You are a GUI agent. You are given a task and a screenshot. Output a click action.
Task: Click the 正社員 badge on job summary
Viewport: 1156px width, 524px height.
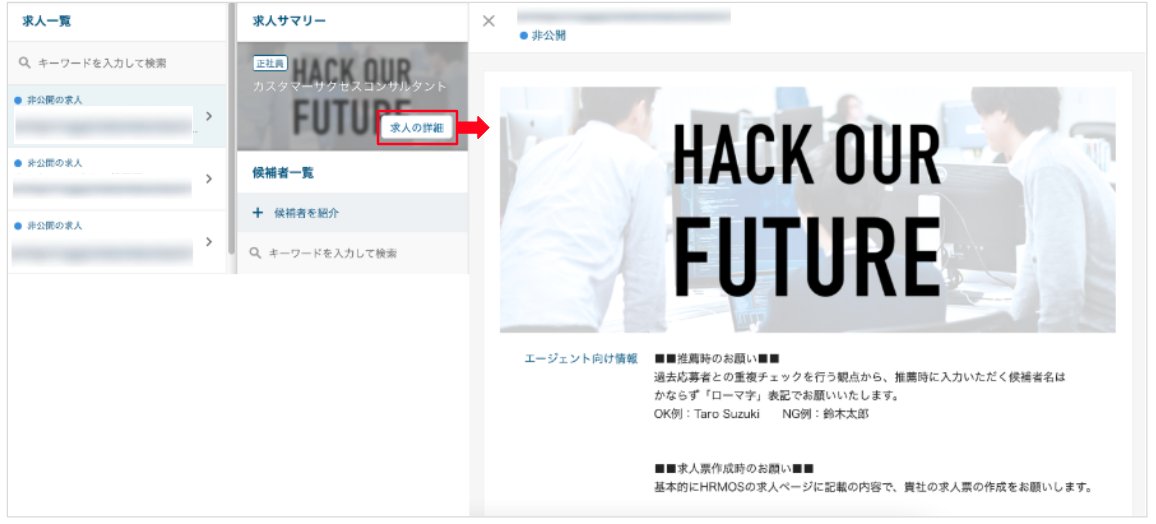pyautogui.click(x=270, y=63)
